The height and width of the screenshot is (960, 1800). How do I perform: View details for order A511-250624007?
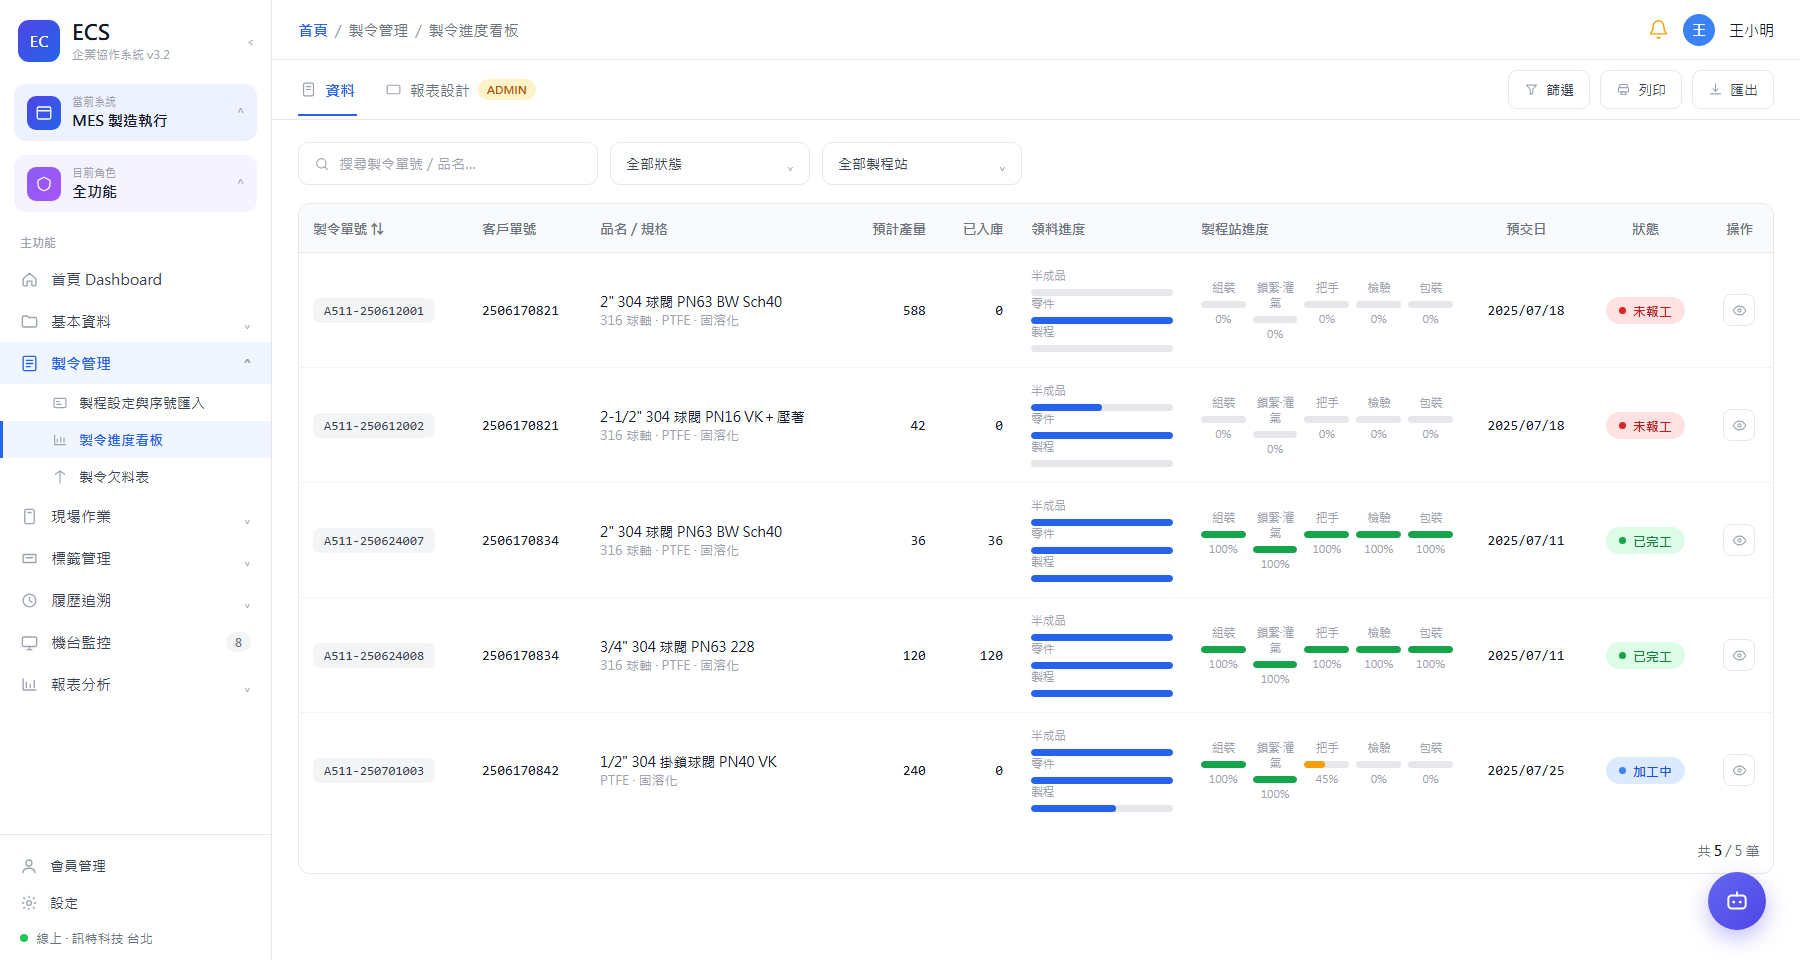(1739, 540)
